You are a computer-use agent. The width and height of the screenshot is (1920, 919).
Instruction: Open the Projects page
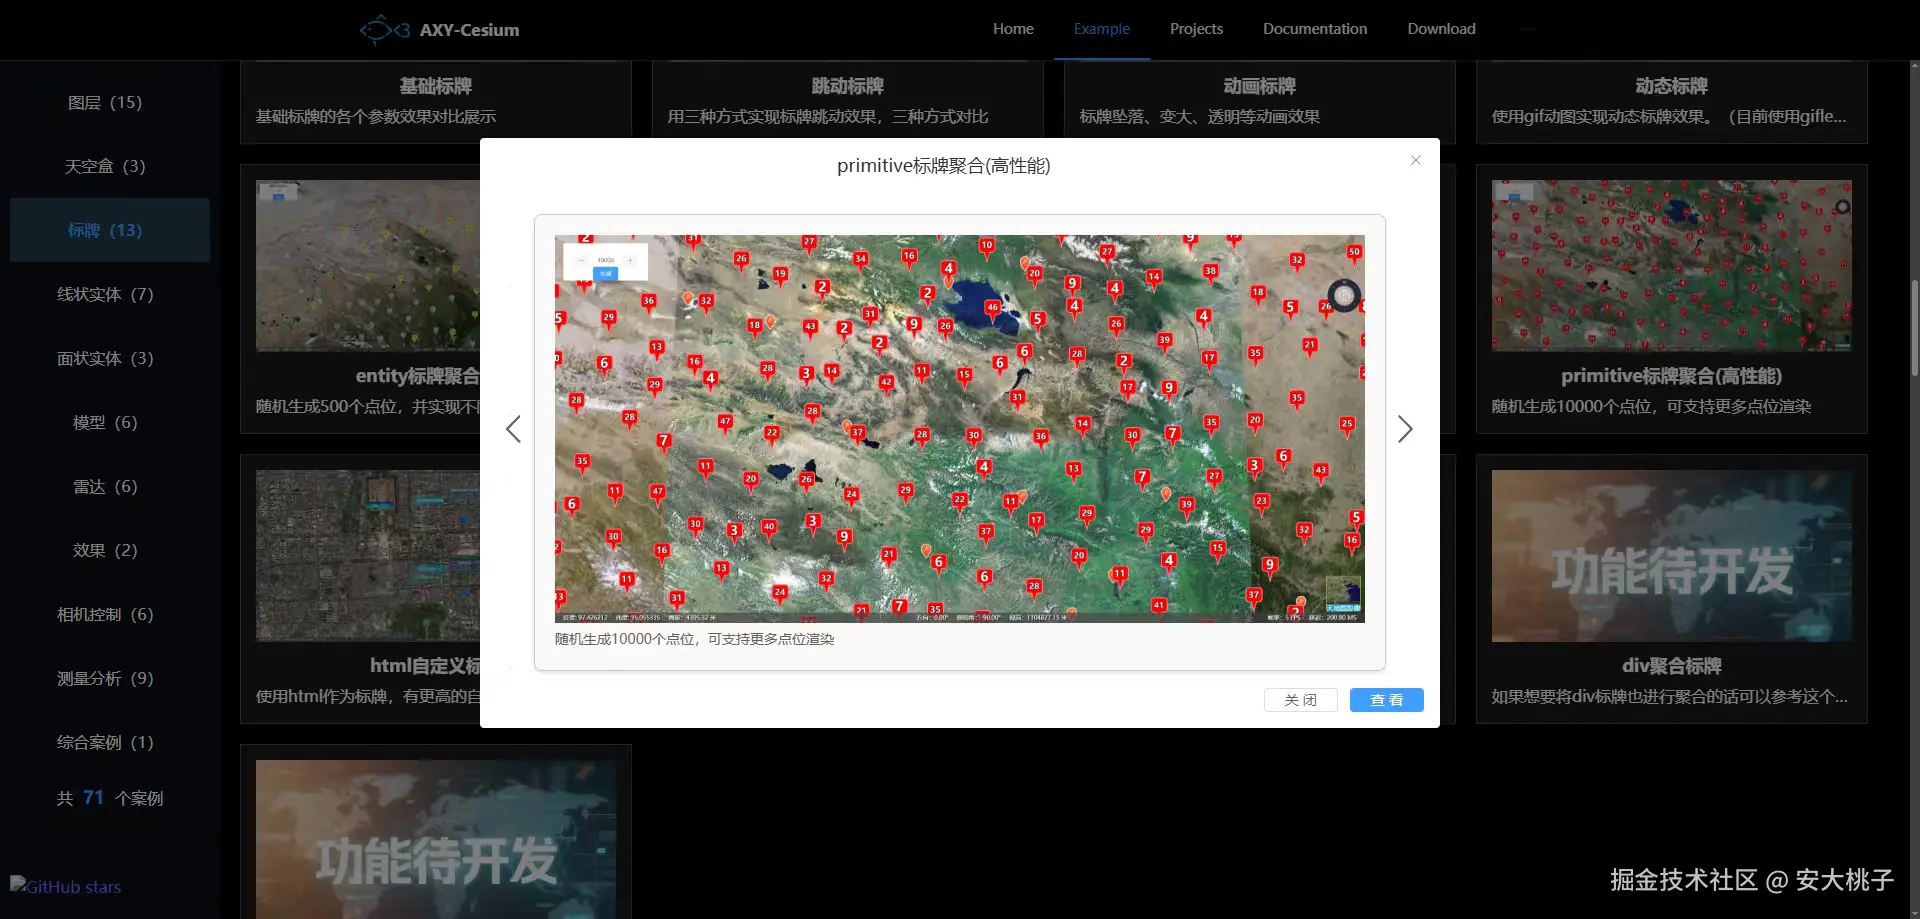click(1196, 29)
